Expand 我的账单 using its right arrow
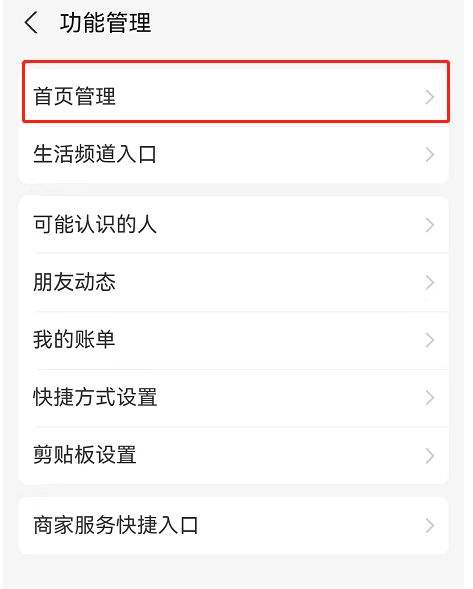The image size is (473, 589). point(430,340)
